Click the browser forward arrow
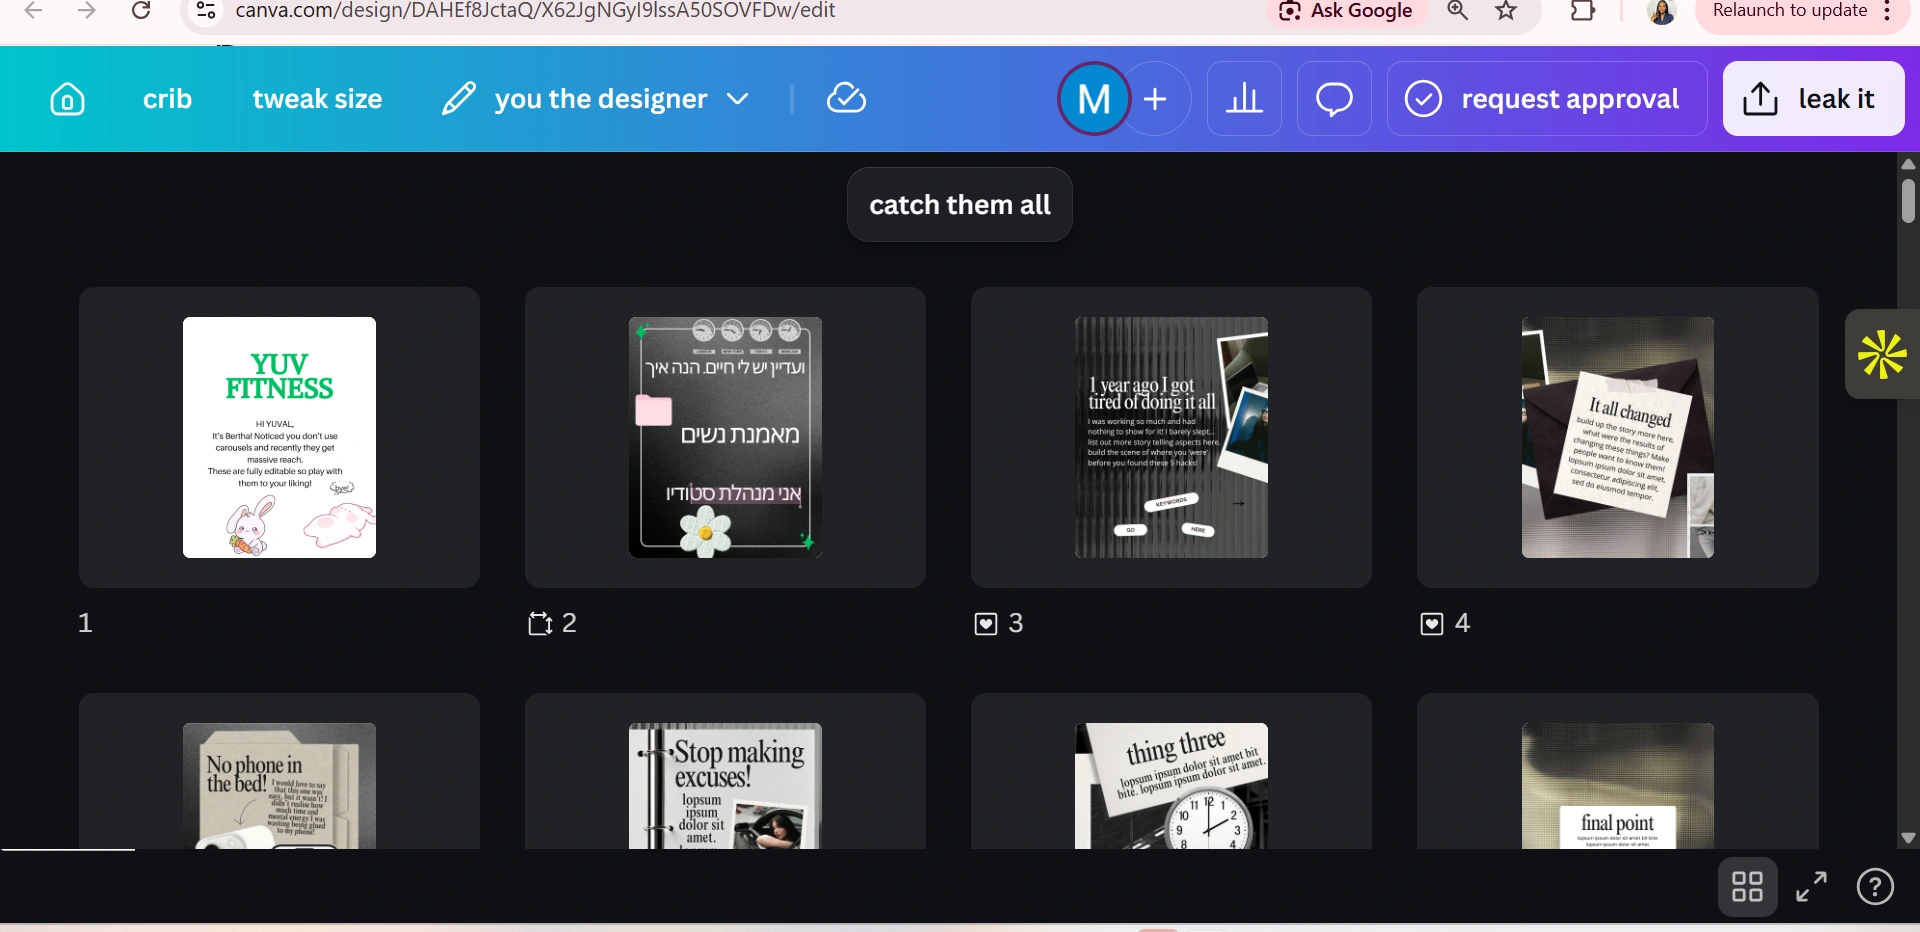This screenshot has height=932, width=1920. click(87, 11)
